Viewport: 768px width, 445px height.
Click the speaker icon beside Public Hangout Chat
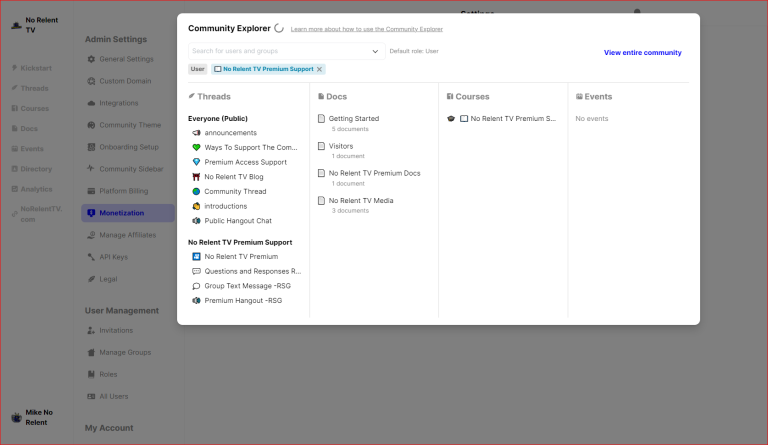tap(196, 221)
